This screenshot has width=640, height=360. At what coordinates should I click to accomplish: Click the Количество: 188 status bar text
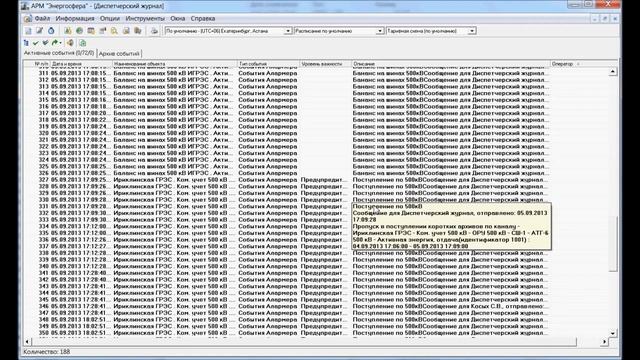pyautogui.click(x=47, y=352)
